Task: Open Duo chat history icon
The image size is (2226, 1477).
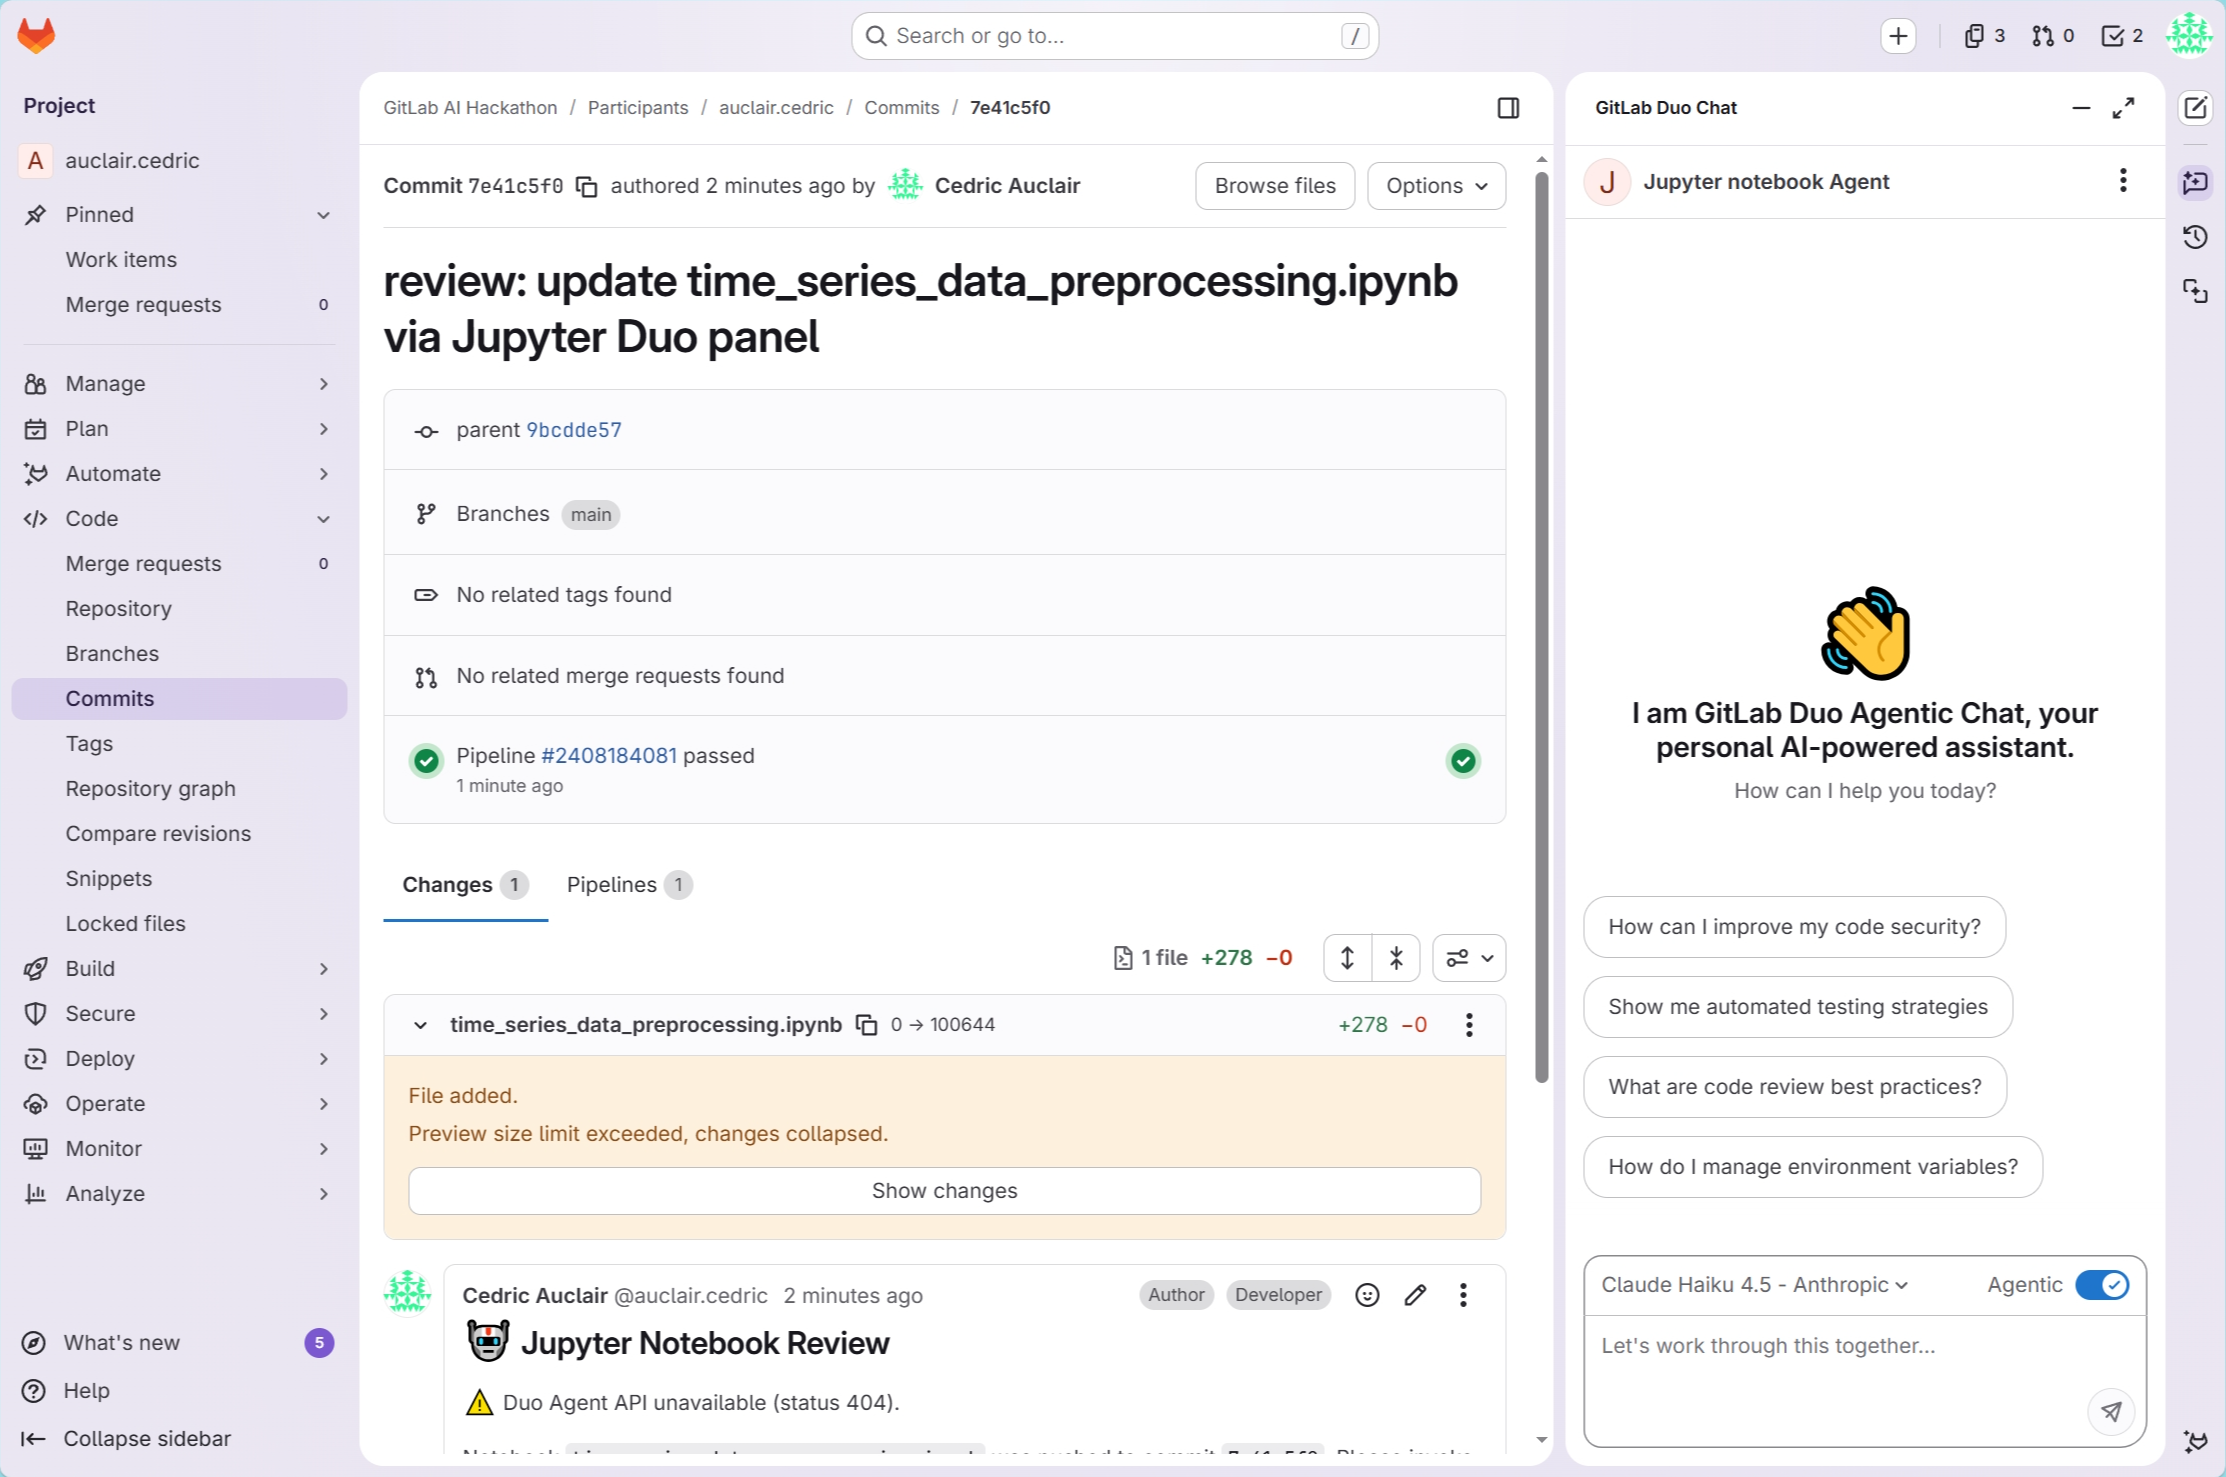Action: [2195, 237]
